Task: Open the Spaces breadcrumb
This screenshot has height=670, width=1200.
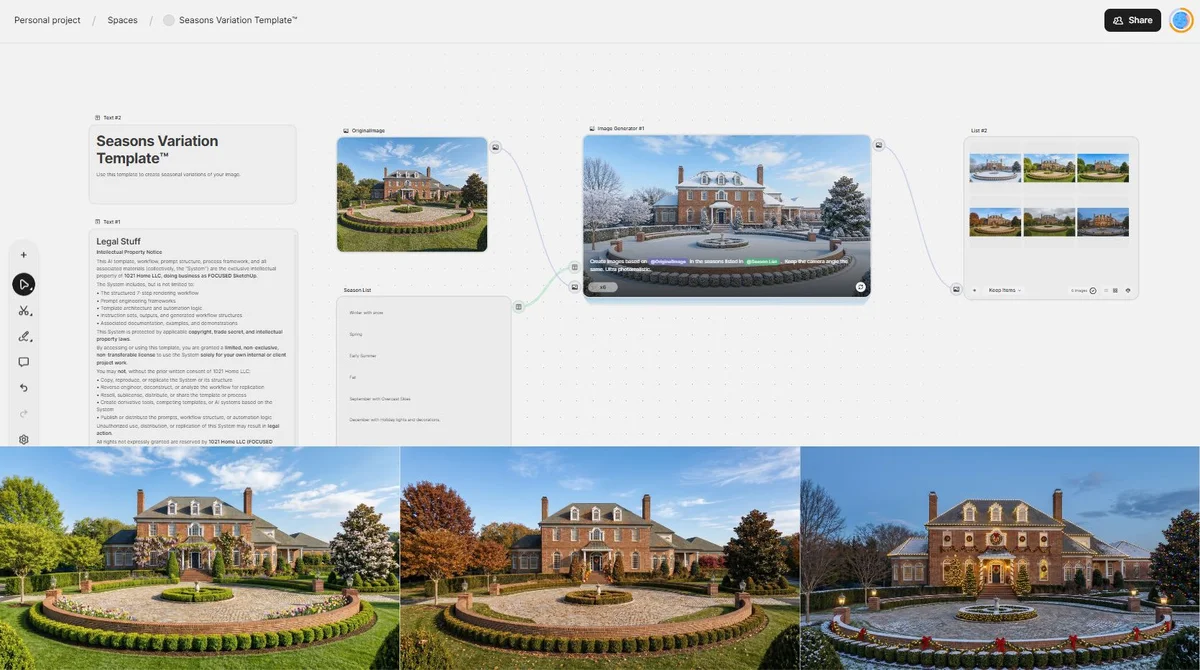Action: tap(122, 19)
